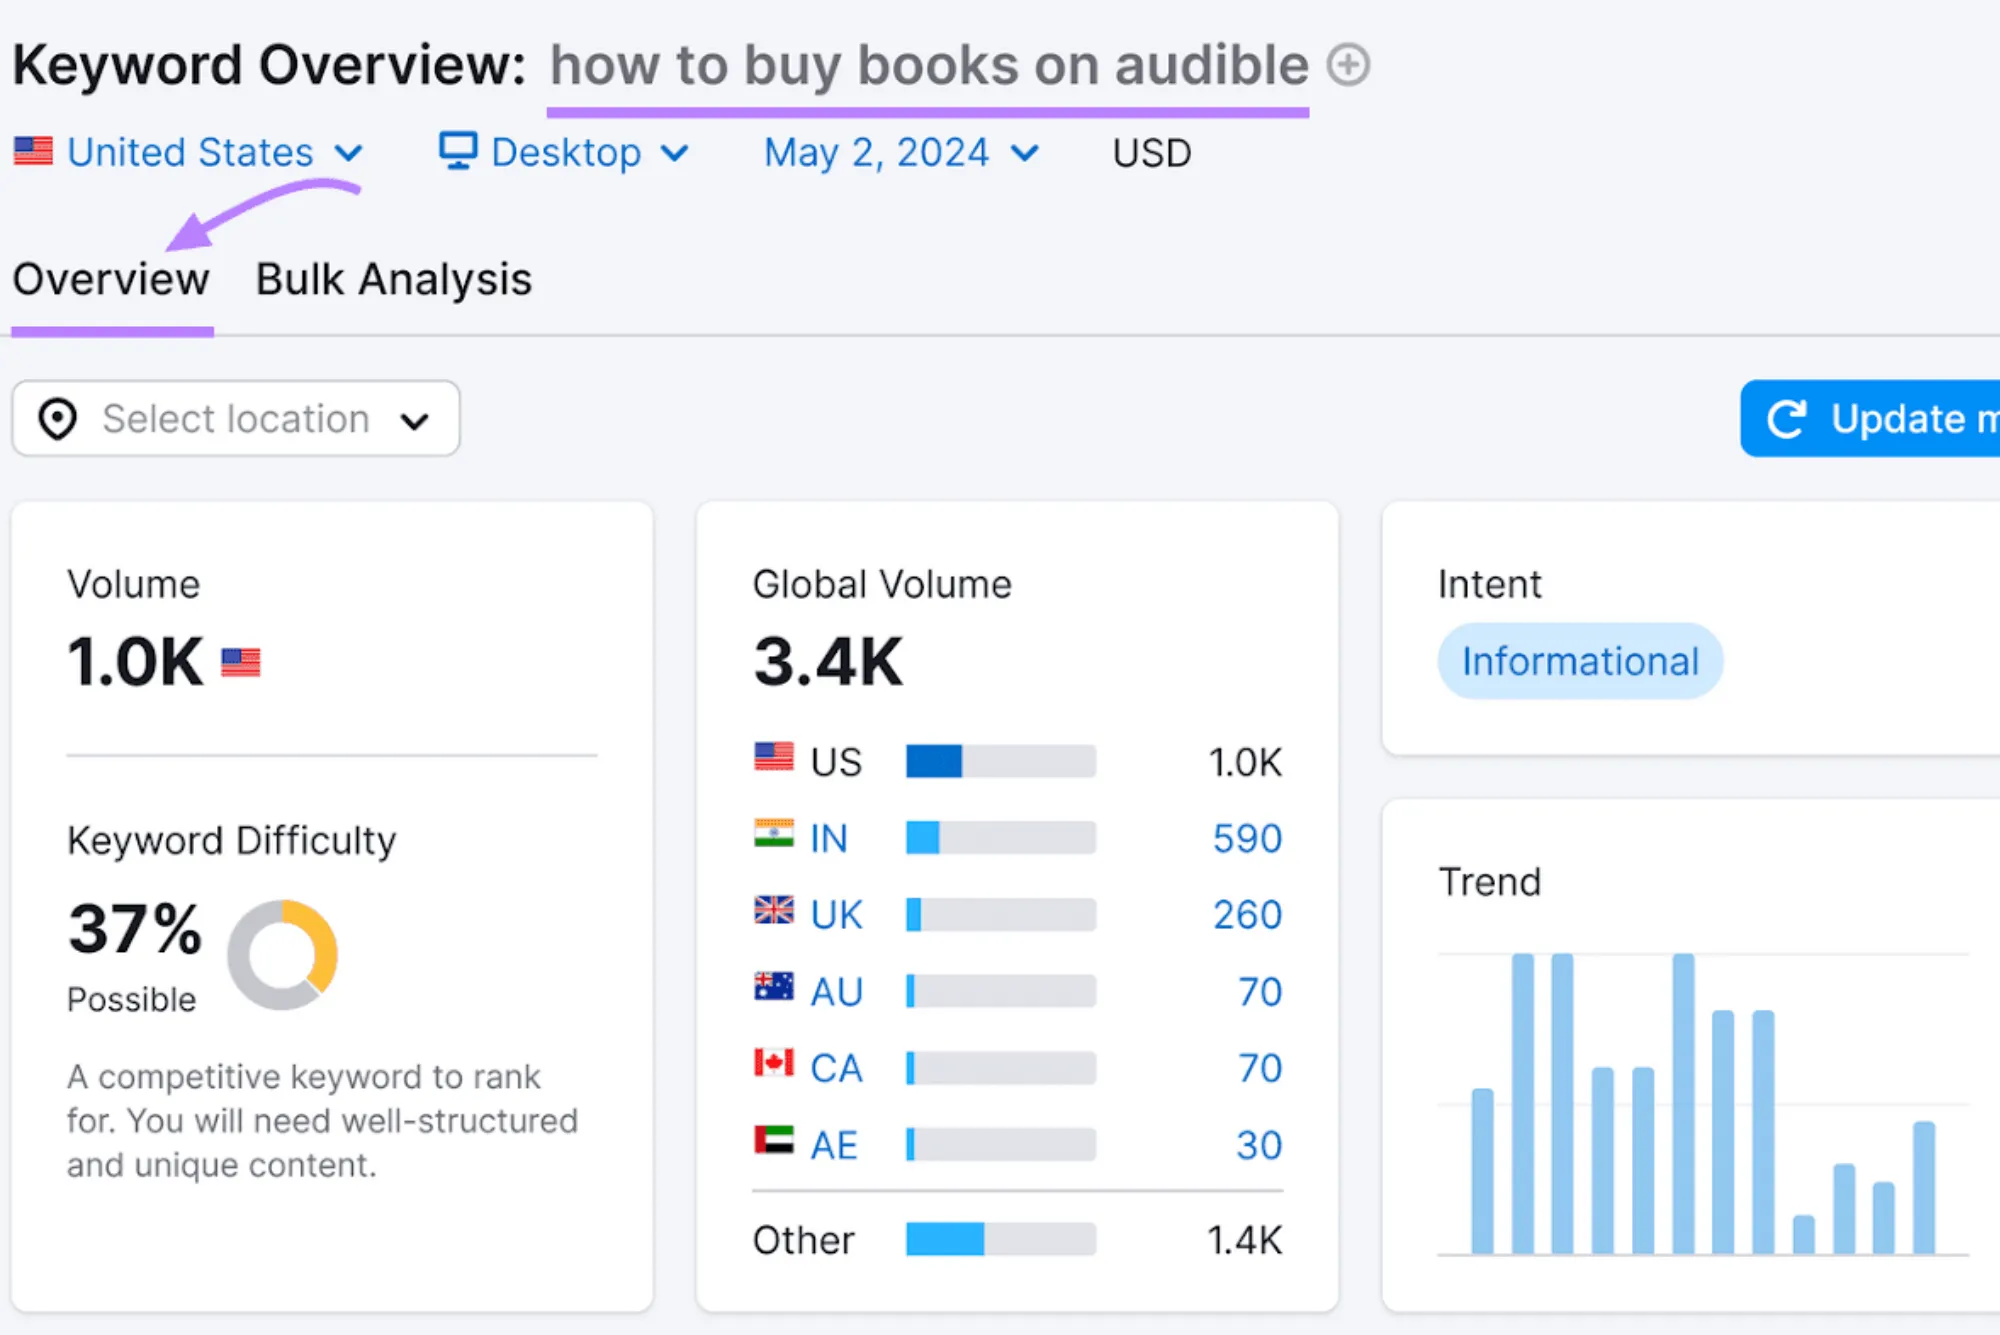Viewport: 2000px width, 1335px height.
Task: Click the 260 volume value for UK
Action: (1247, 915)
